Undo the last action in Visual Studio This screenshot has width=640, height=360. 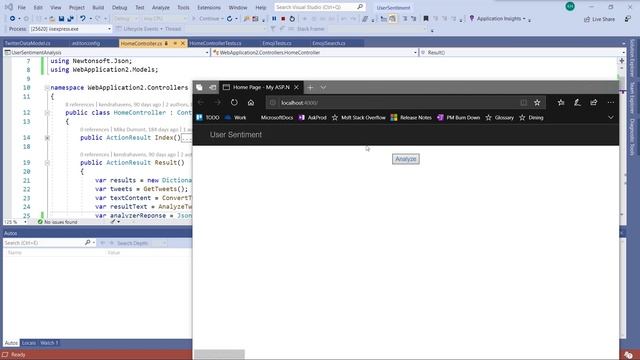pos(83,19)
